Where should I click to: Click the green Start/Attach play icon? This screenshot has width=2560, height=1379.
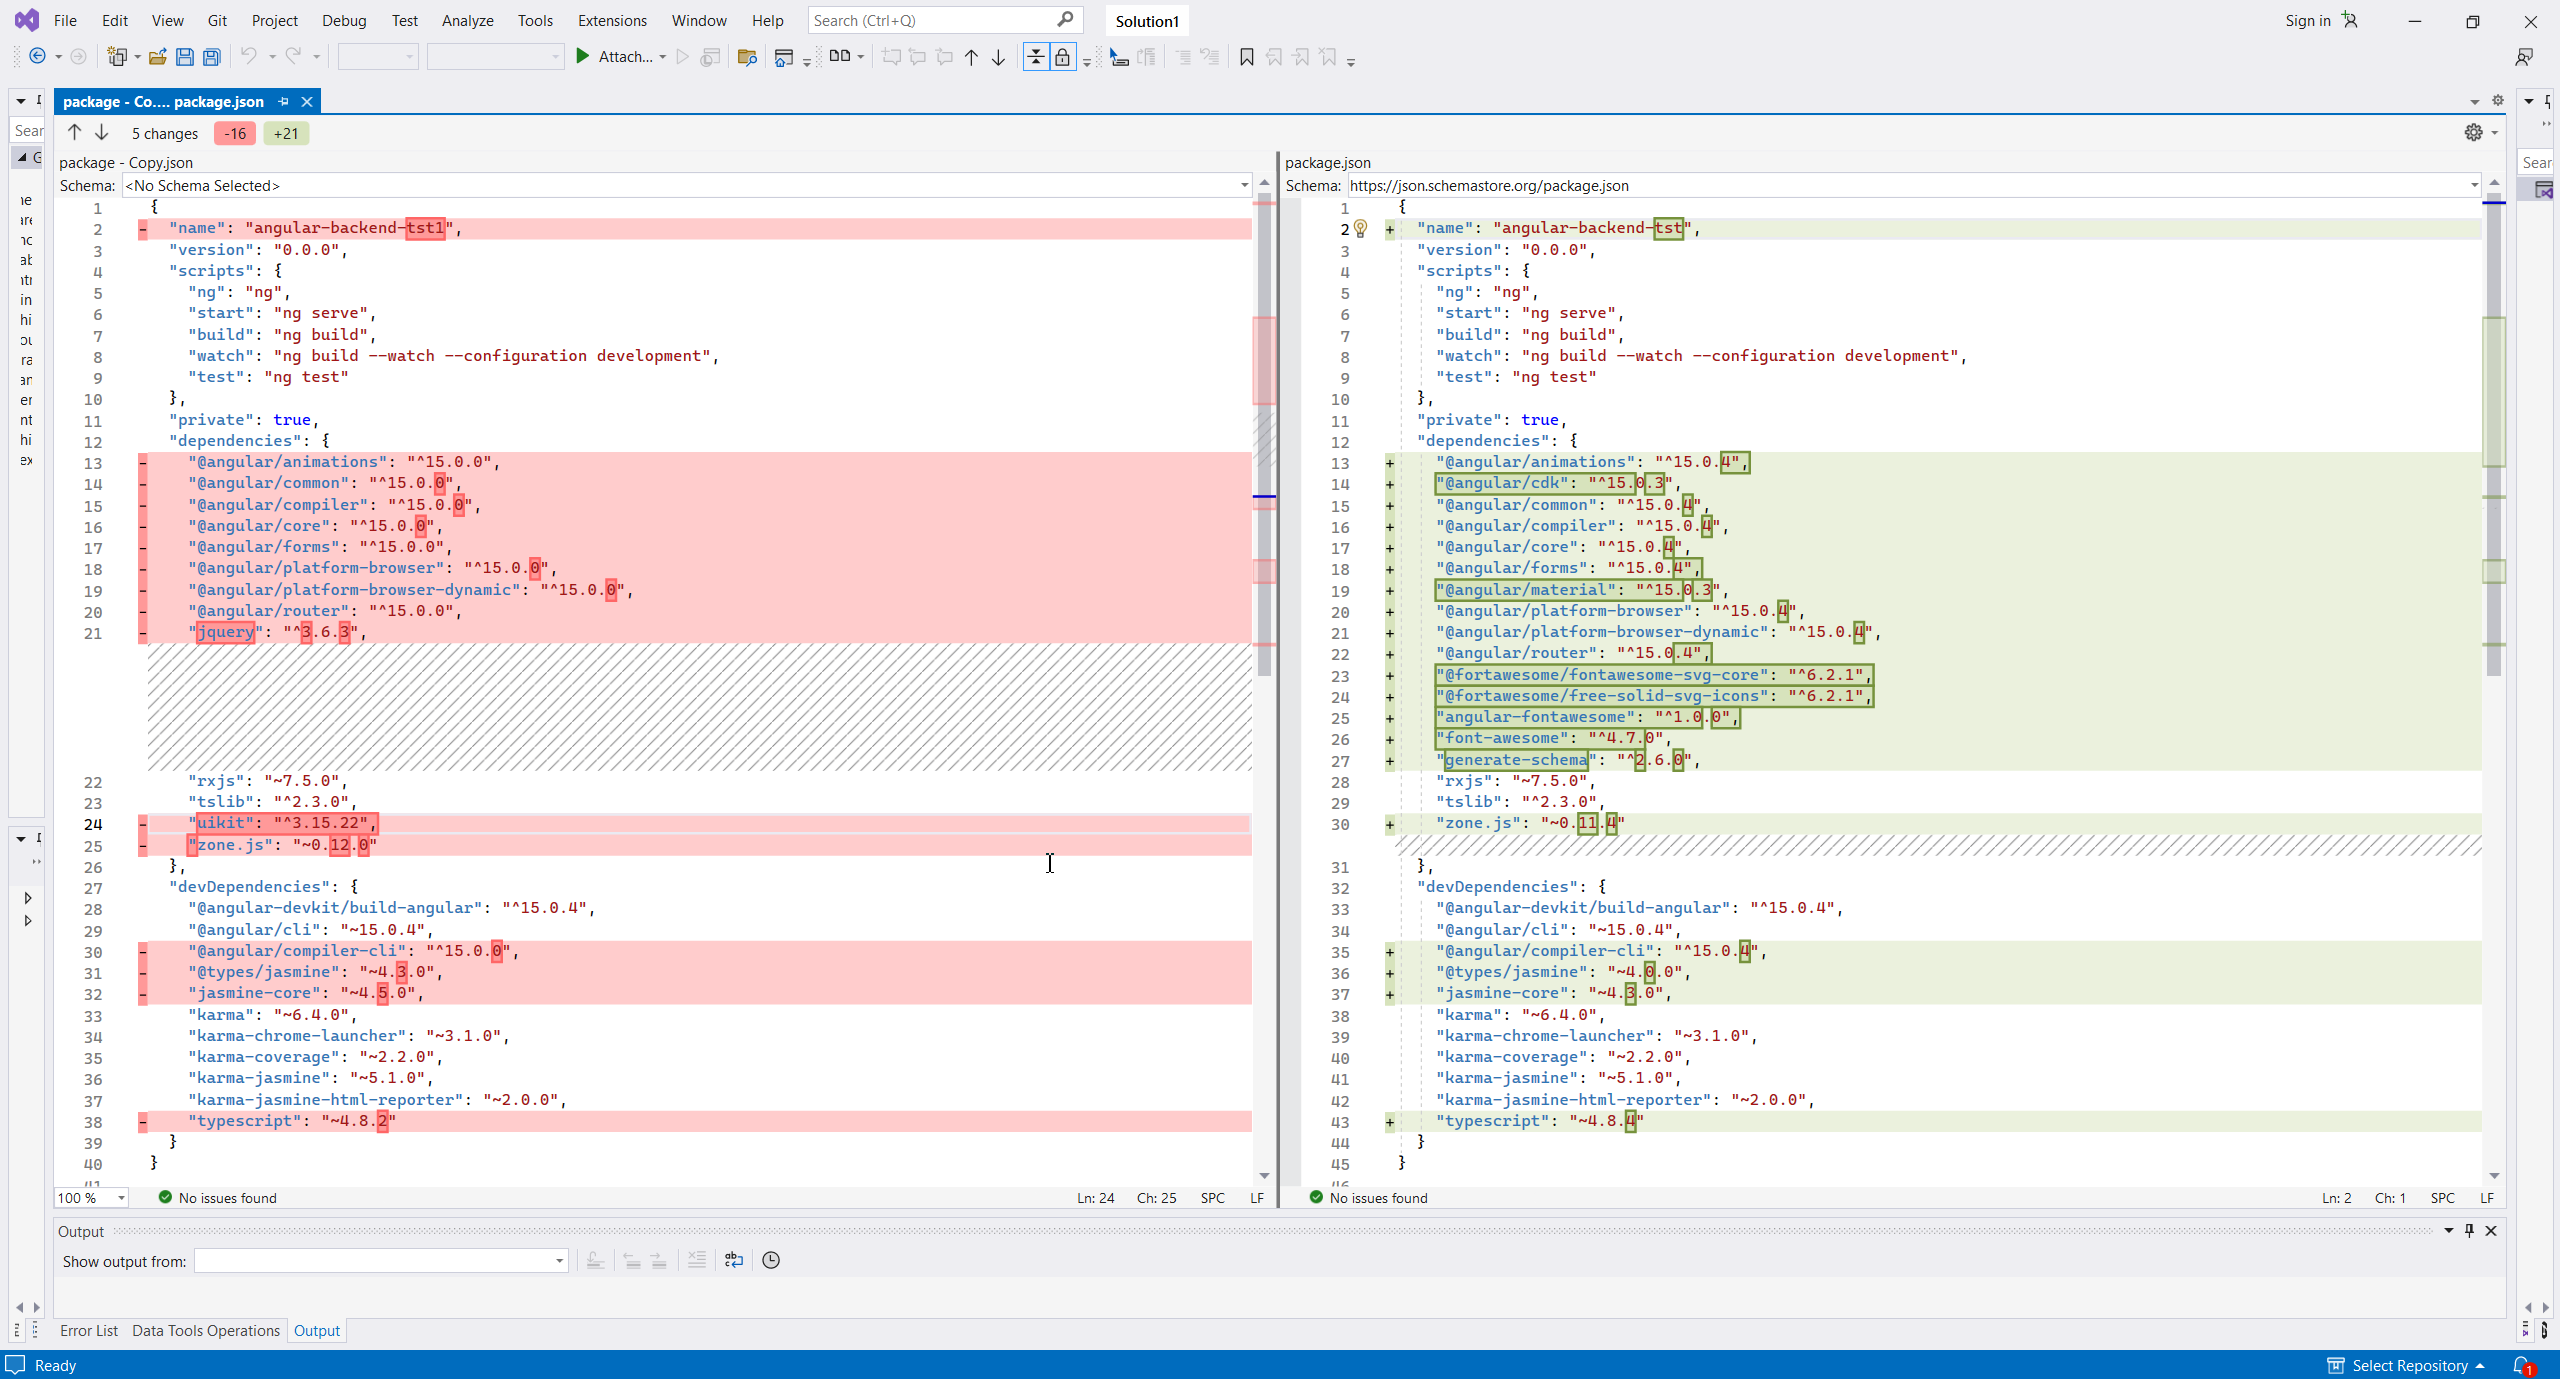(x=582, y=57)
